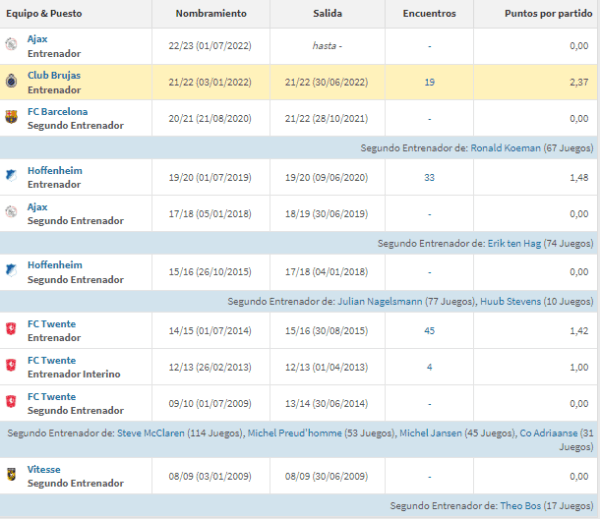This screenshot has height=519, width=600.
Task: Click the 'hasta -' departure cell
Action: [x=328, y=46]
